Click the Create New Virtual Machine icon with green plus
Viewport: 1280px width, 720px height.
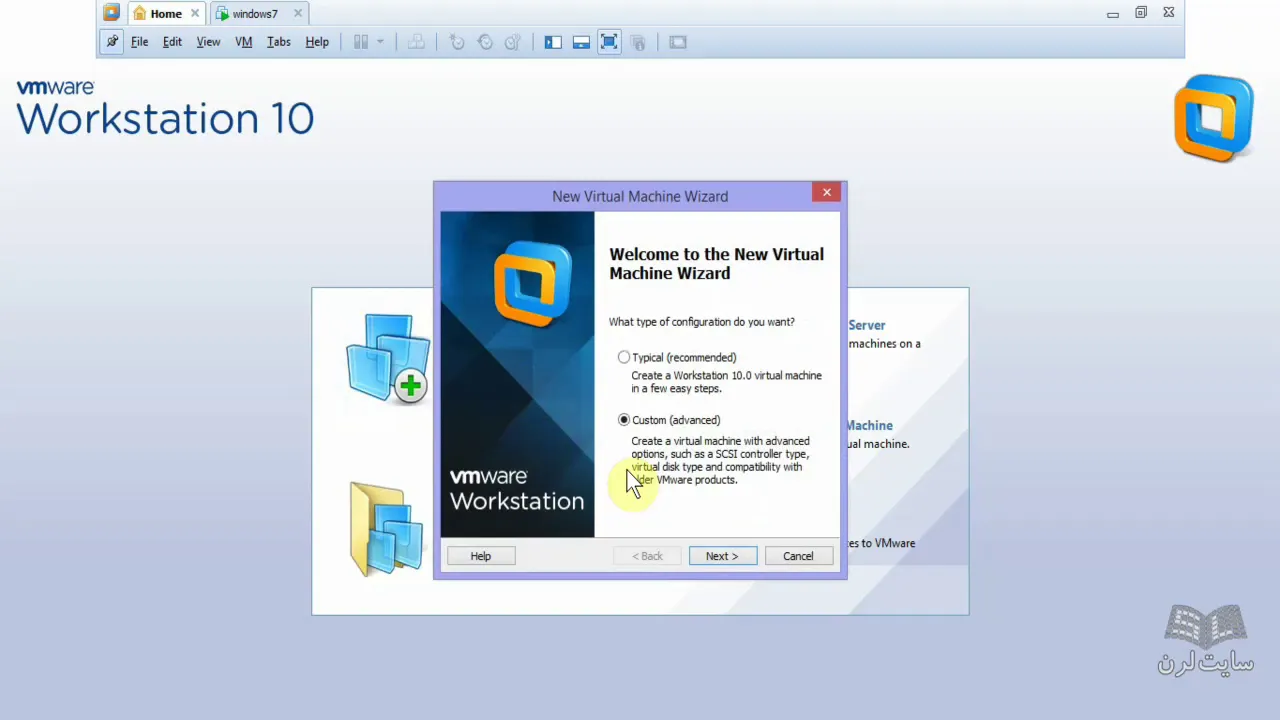(388, 358)
